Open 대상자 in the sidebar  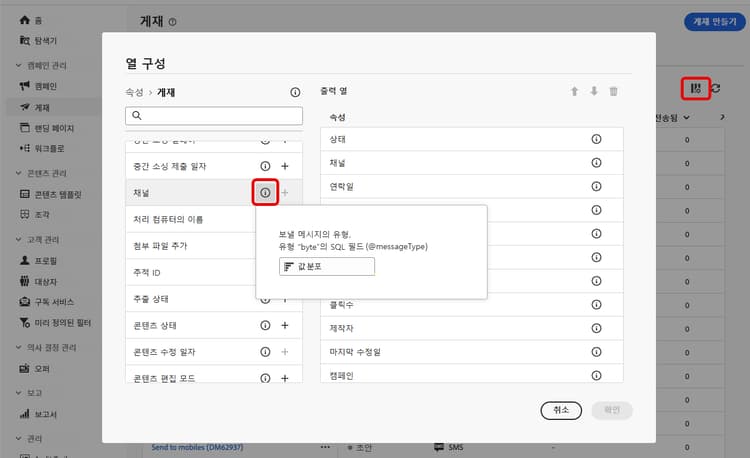pos(38,282)
